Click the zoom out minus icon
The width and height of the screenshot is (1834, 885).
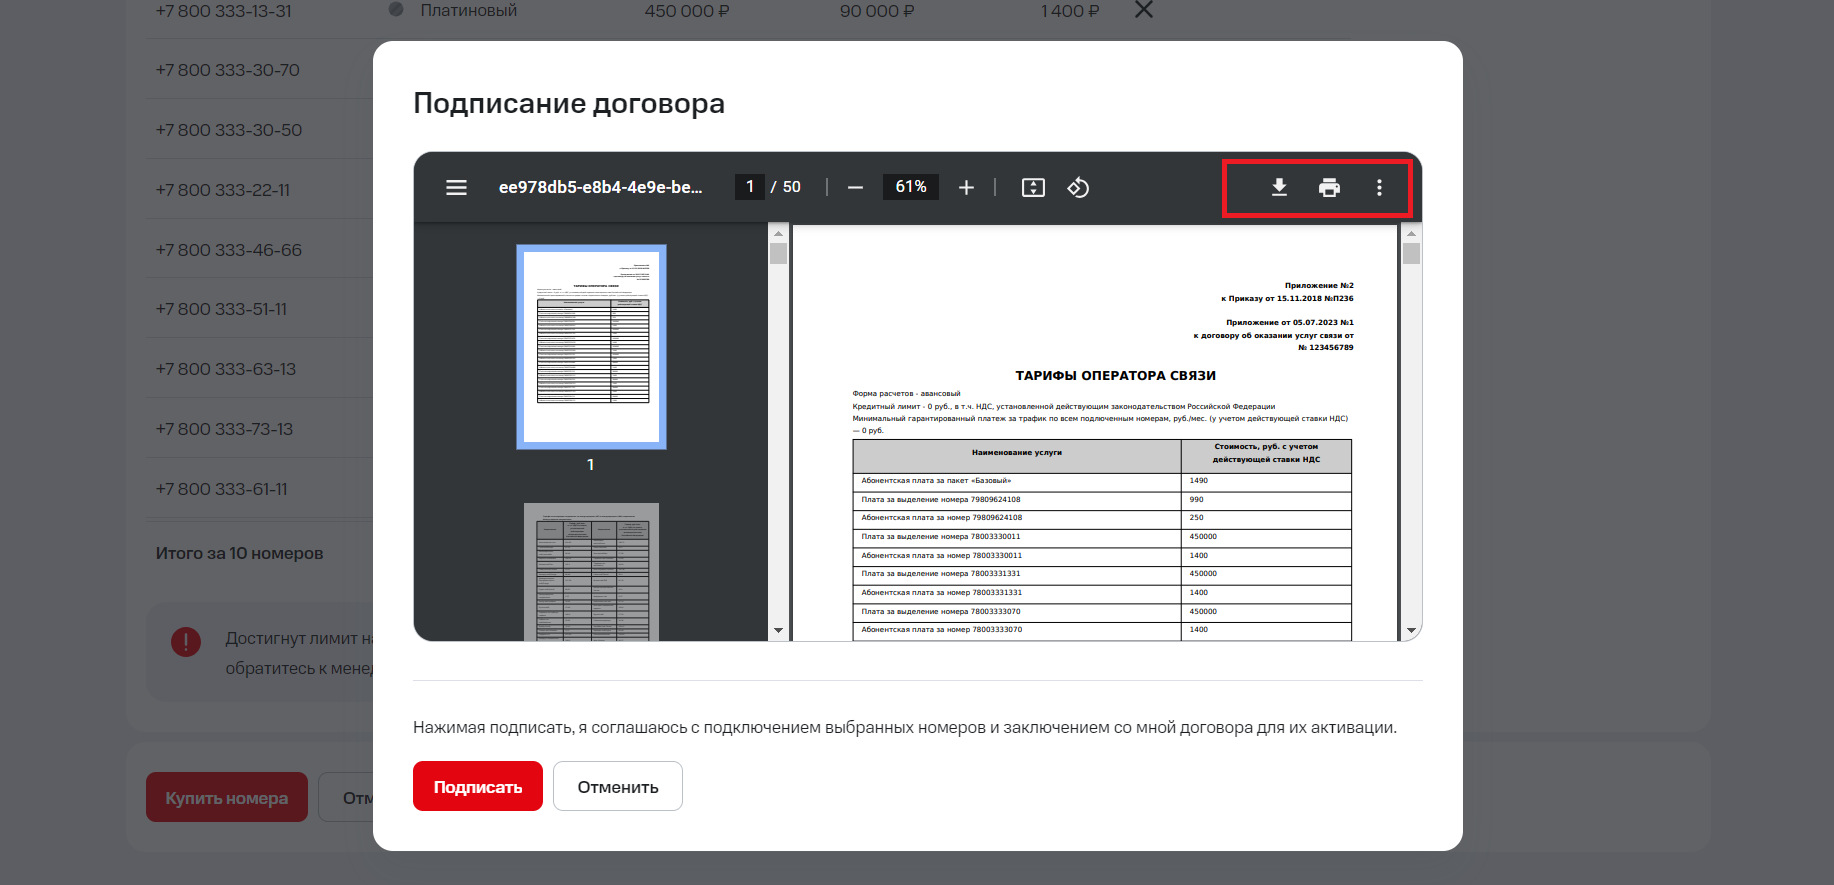tap(855, 188)
